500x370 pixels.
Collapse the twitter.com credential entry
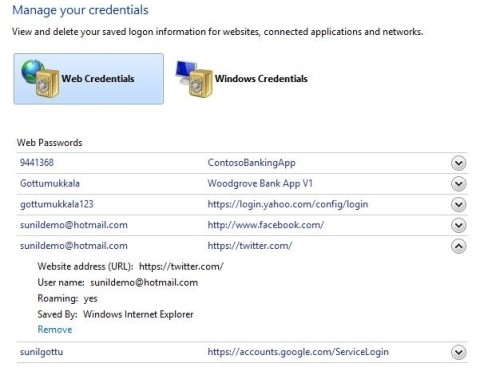(x=459, y=246)
